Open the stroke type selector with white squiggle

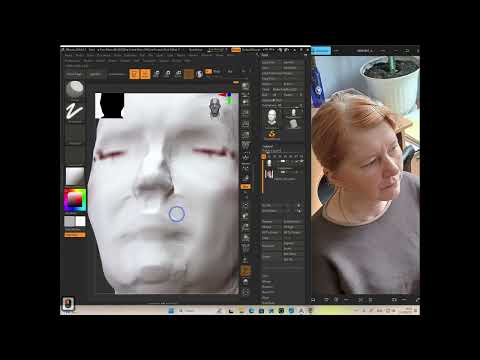click(x=74, y=111)
